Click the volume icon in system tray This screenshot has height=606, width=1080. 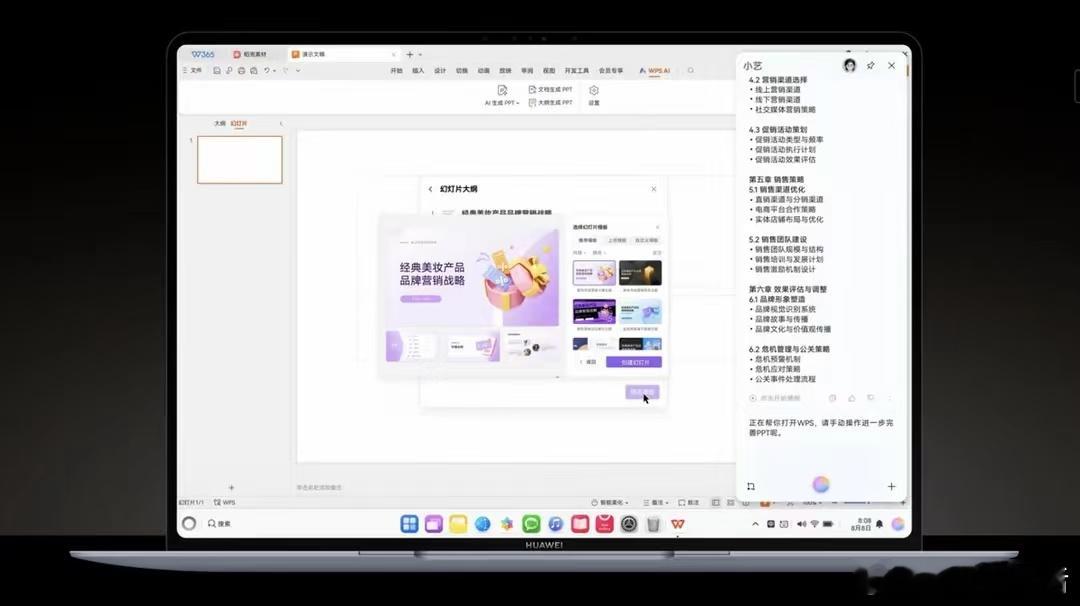click(x=801, y=524)
